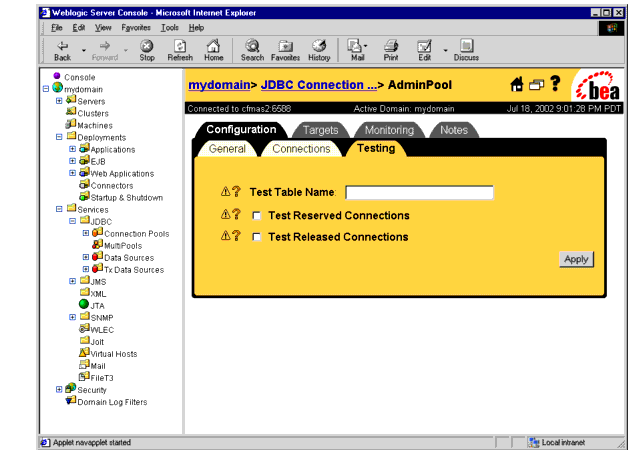
Task: Switch to the Targets tab
Action: pyautogui.click(x=320, y=130)
